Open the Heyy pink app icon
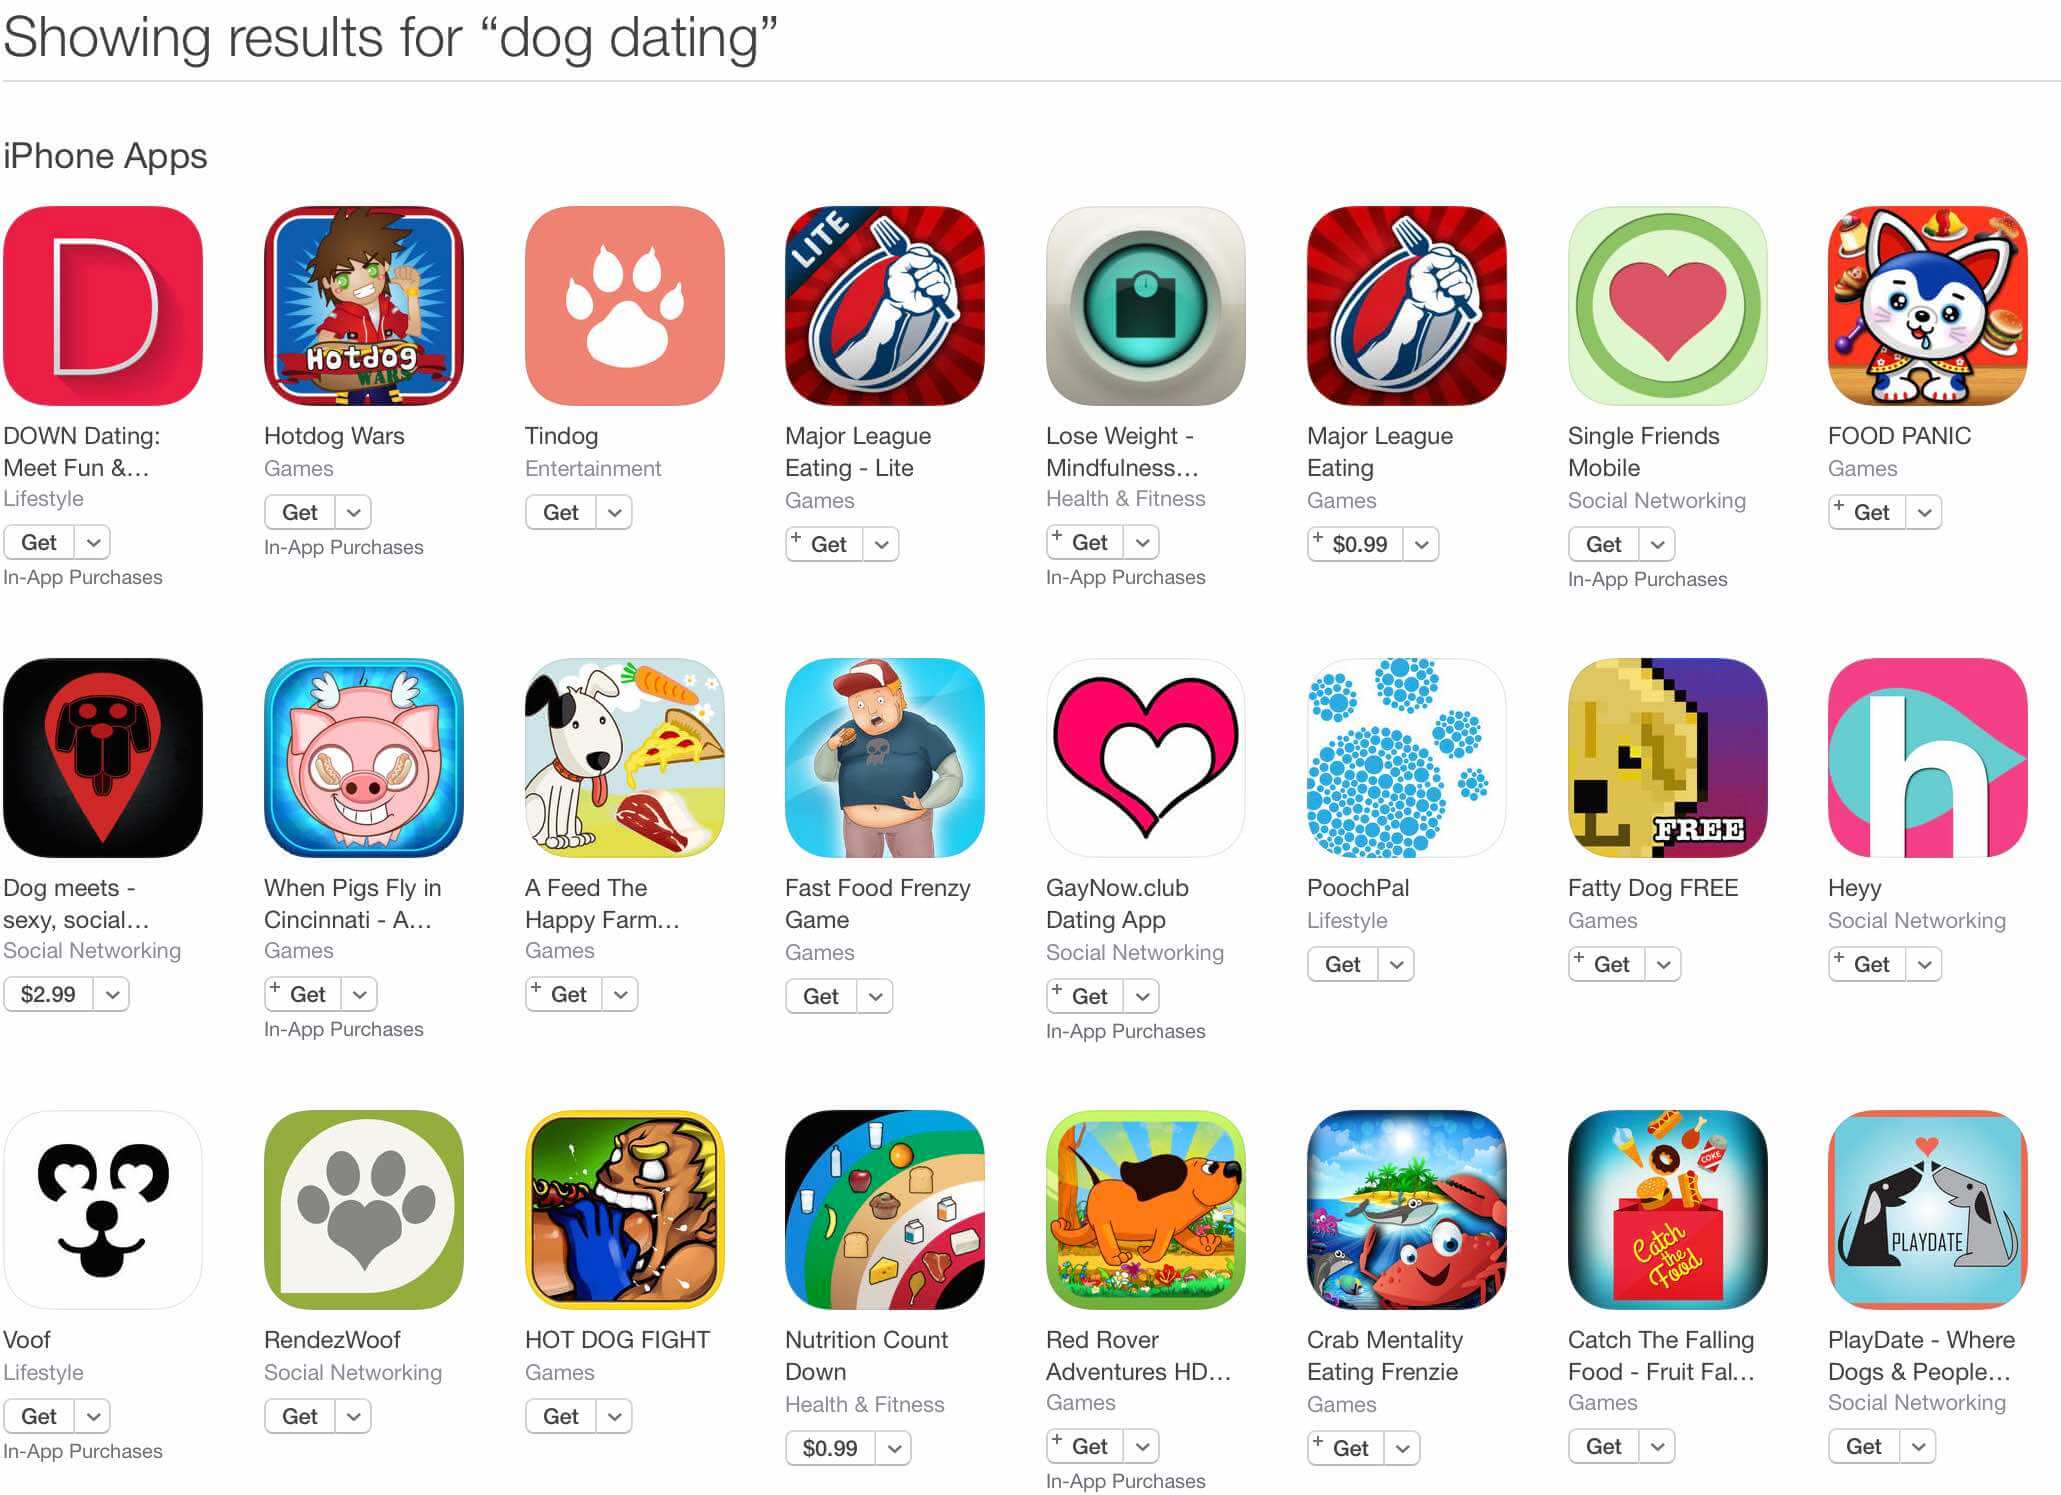Image resolution: width=2061 pixels, height=1495 pixels. point(1927,758)
